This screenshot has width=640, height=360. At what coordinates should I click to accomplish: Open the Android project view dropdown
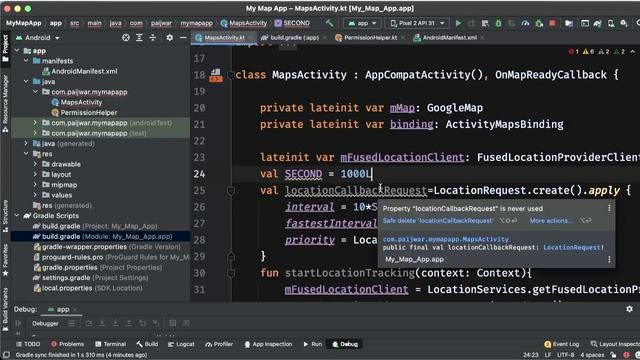(x=38, y=38)
